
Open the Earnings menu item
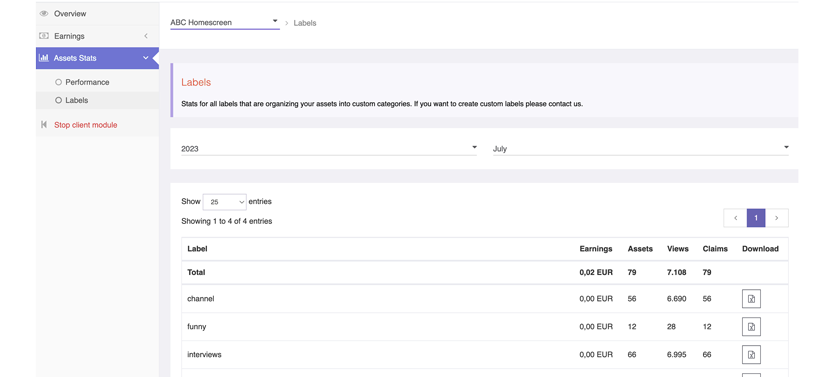[97, 36]
